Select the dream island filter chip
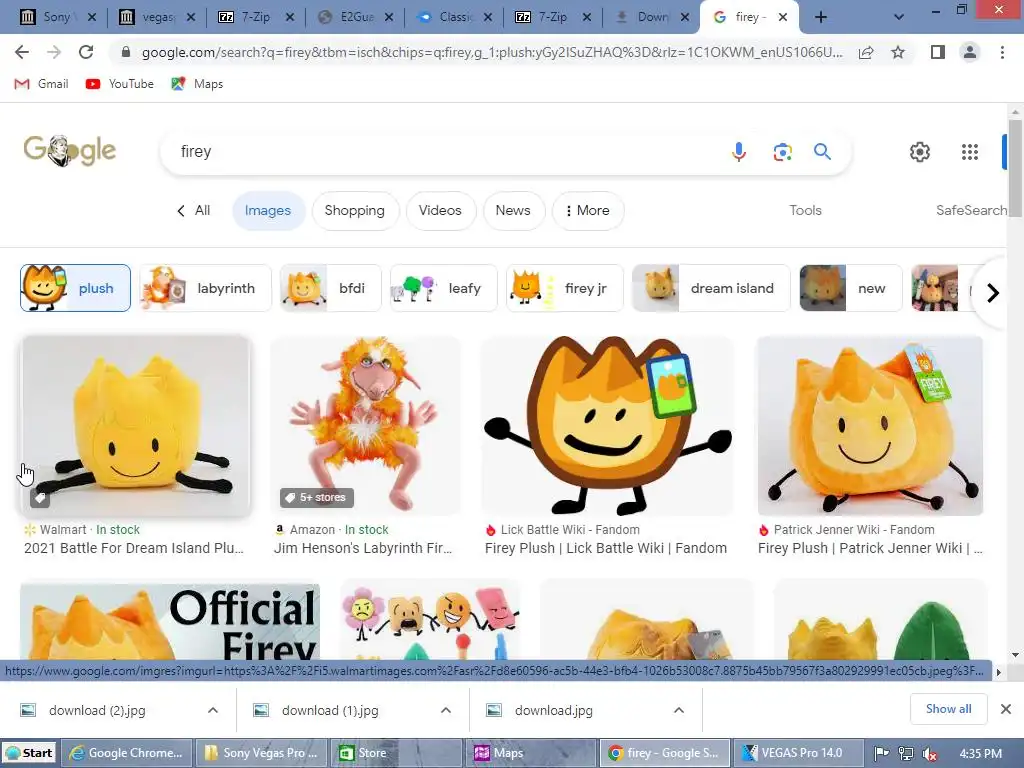The width and height of the screenshot is (1024, 768). pyautogui.click(x=711, y=288)
